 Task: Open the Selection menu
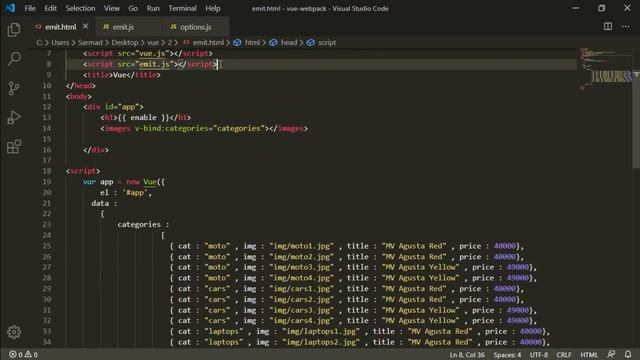[x=80, y=8]
